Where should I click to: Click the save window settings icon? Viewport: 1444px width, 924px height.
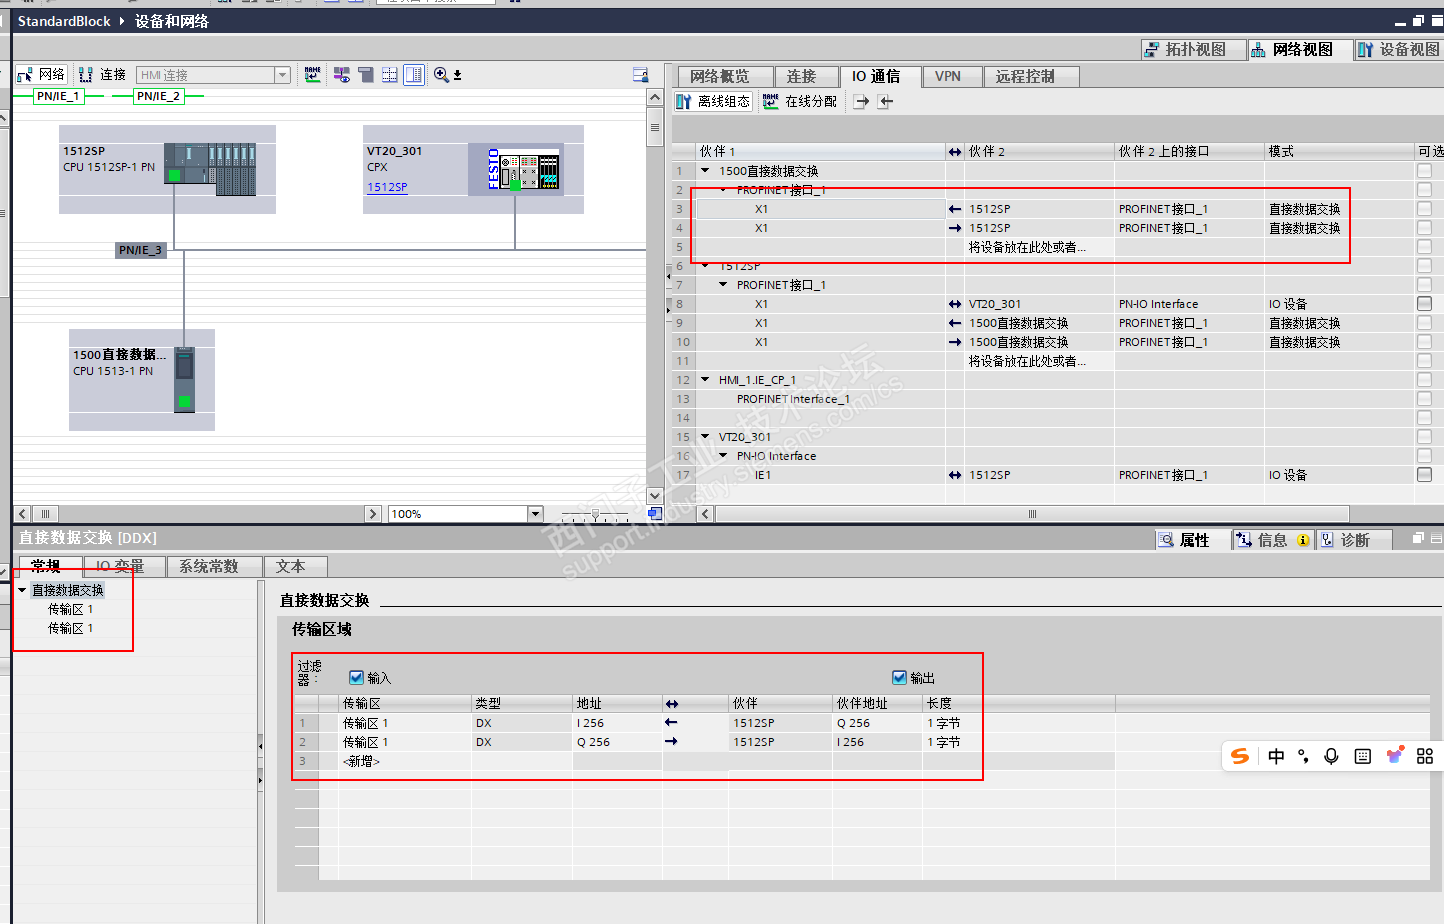click(x=641, y=75)
